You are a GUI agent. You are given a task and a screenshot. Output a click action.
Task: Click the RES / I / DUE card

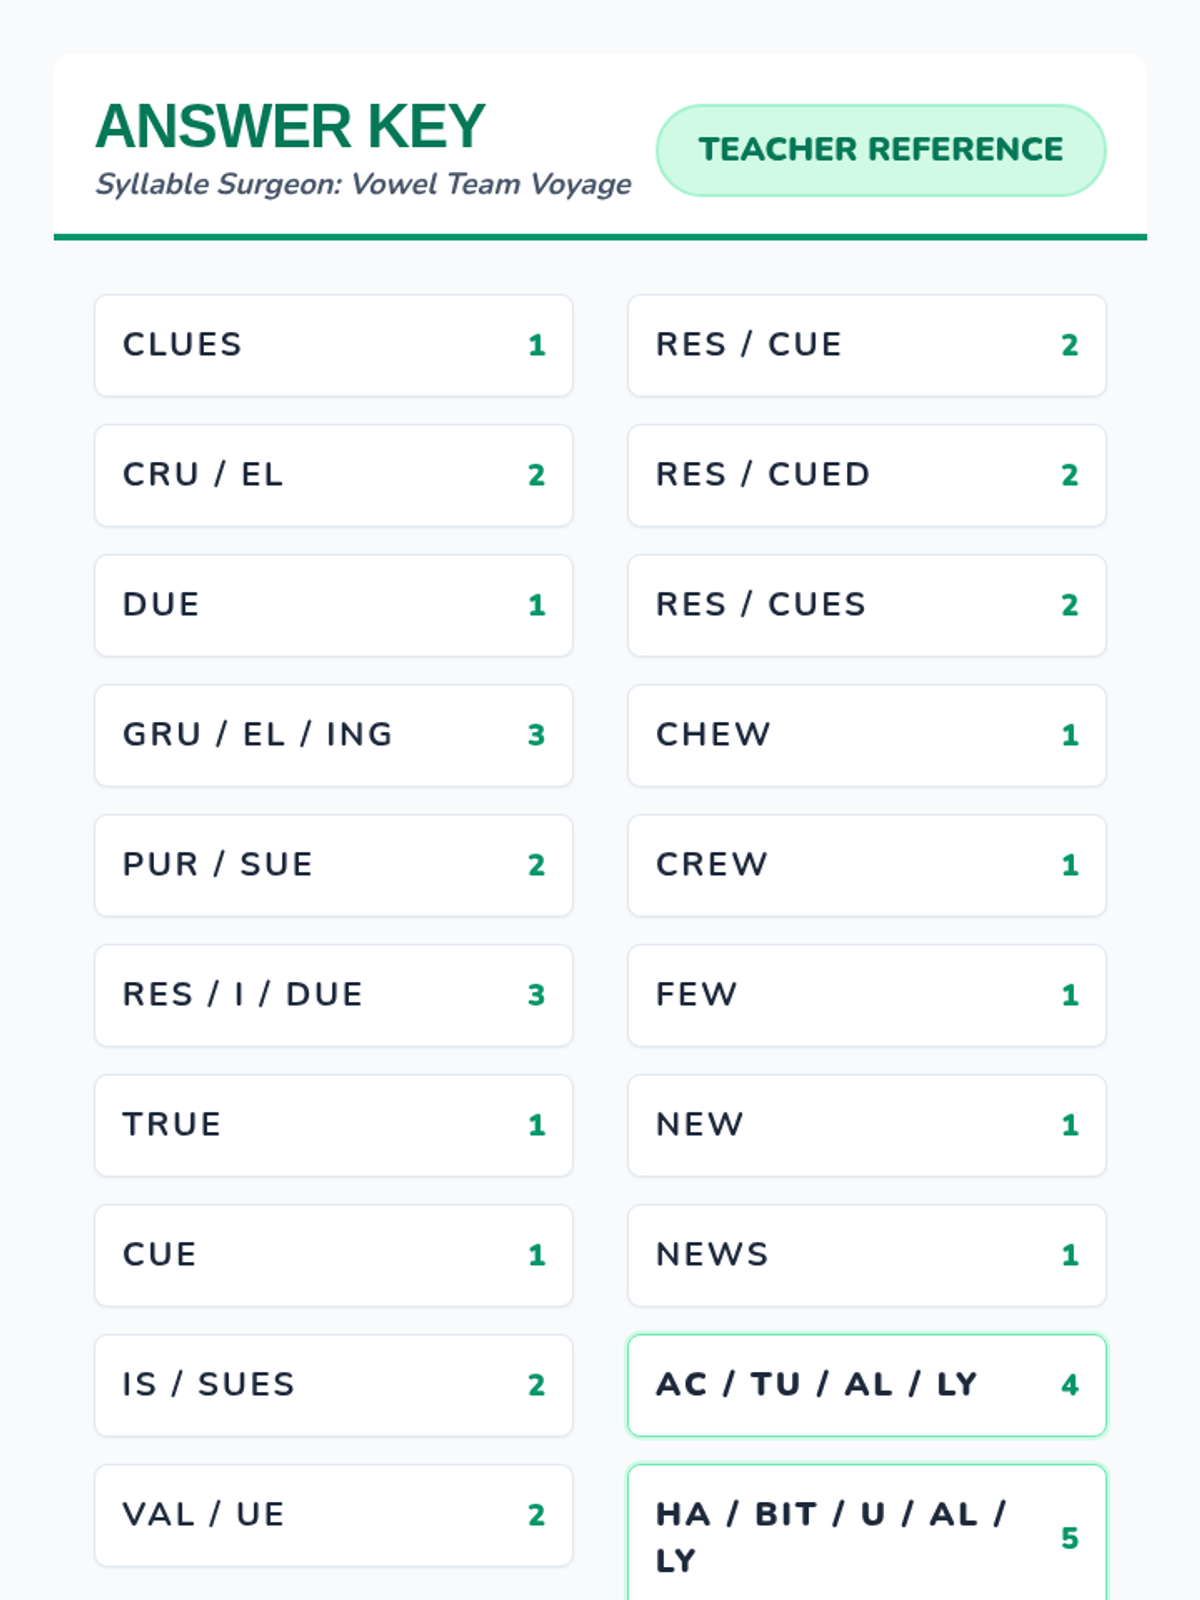point(333,995)
